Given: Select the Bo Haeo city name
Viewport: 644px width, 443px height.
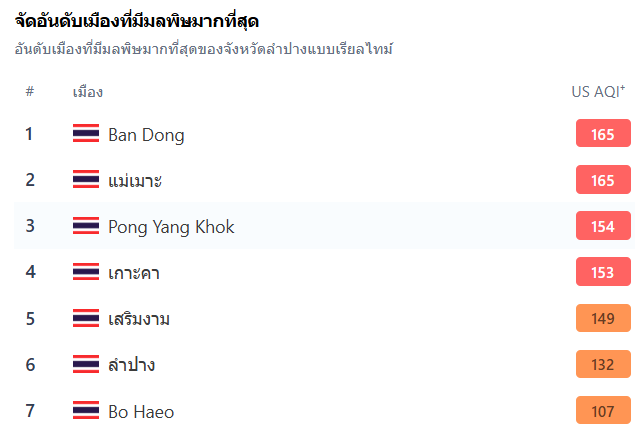Looking at the screenshot, I should tap(141, 412).
